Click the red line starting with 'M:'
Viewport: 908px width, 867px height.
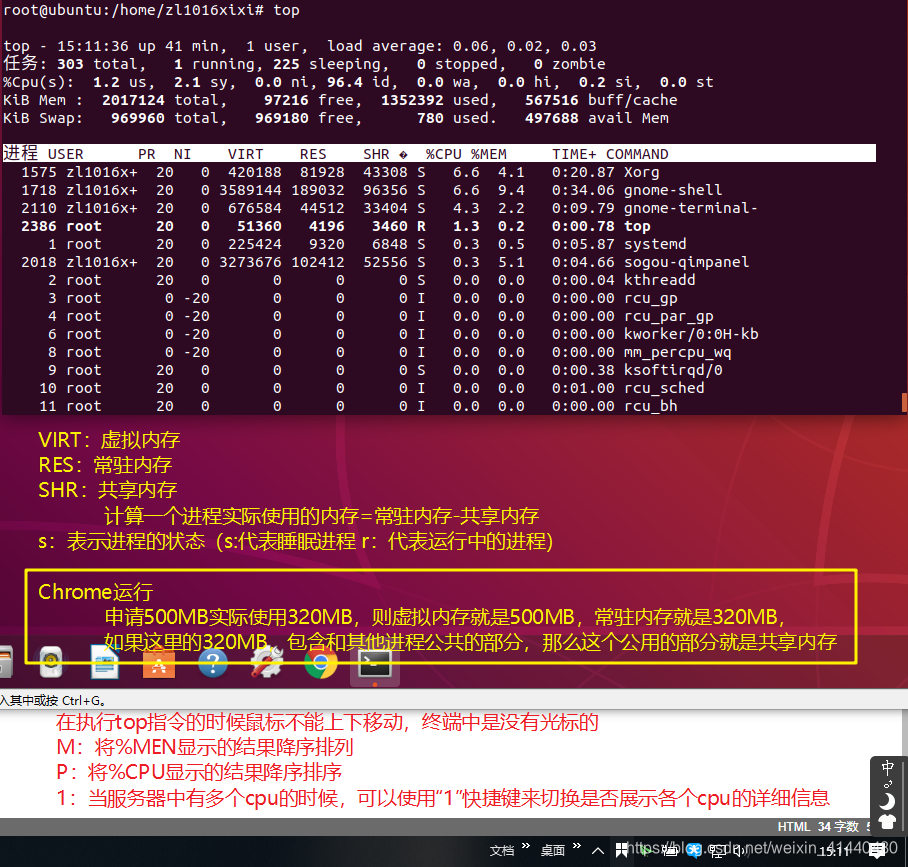tap(204, 747)
